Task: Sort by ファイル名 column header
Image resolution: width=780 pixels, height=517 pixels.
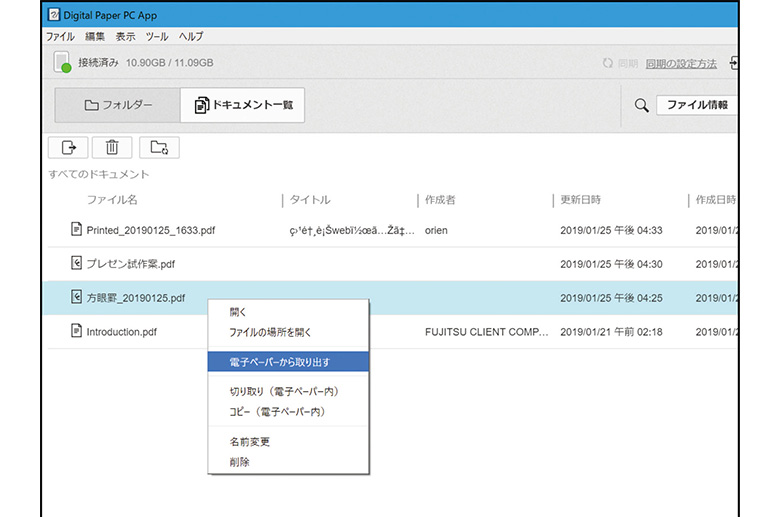Action: pyautogui.click(x=112, y=200)
